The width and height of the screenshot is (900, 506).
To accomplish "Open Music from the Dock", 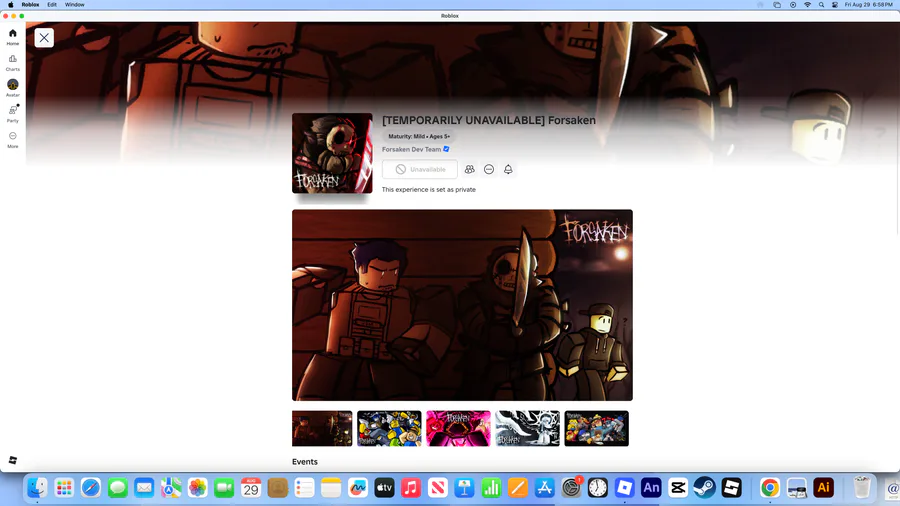I will pyautogui.click(x=411, y=488).
